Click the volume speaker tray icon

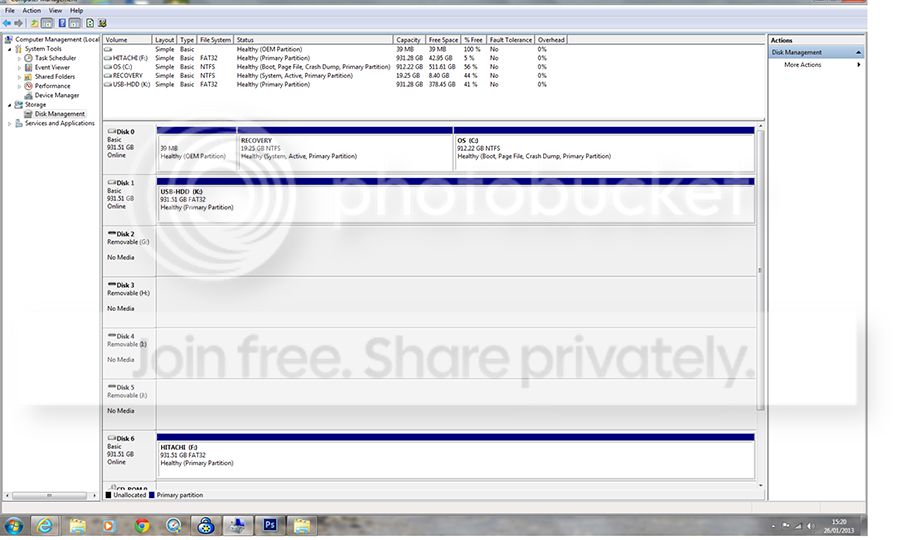click(x=810, y=526)
